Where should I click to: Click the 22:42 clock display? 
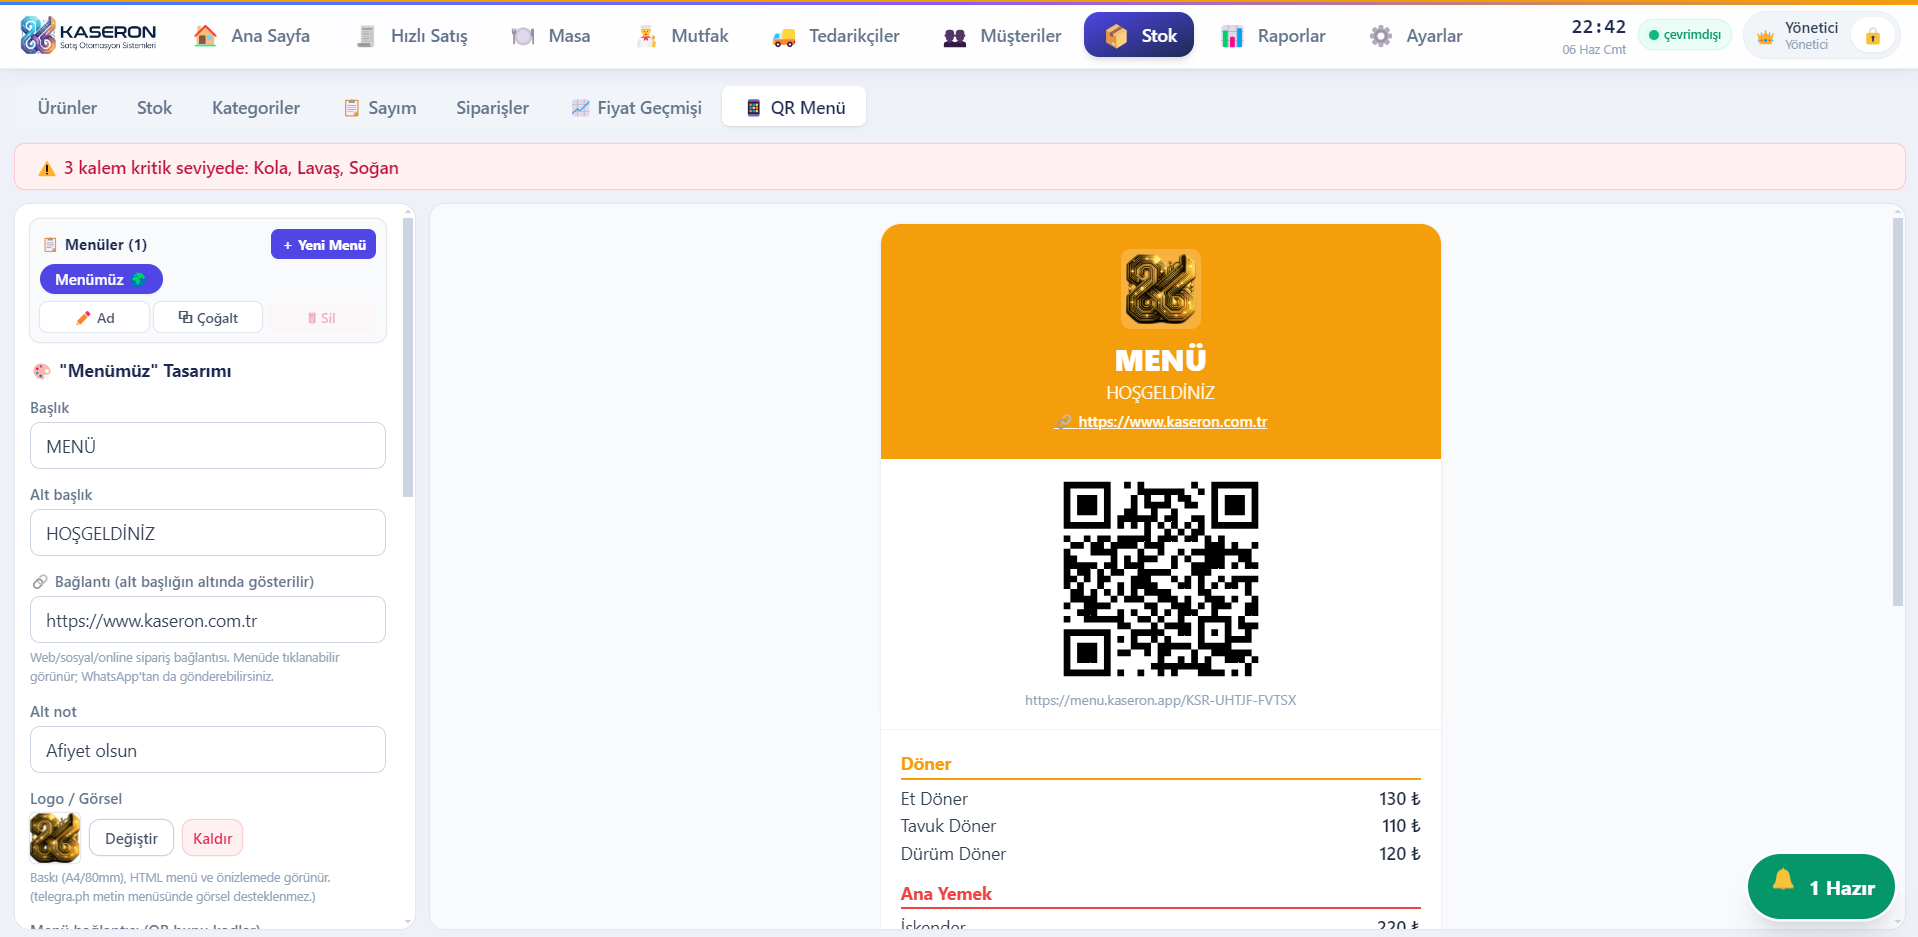[1598, 27]
